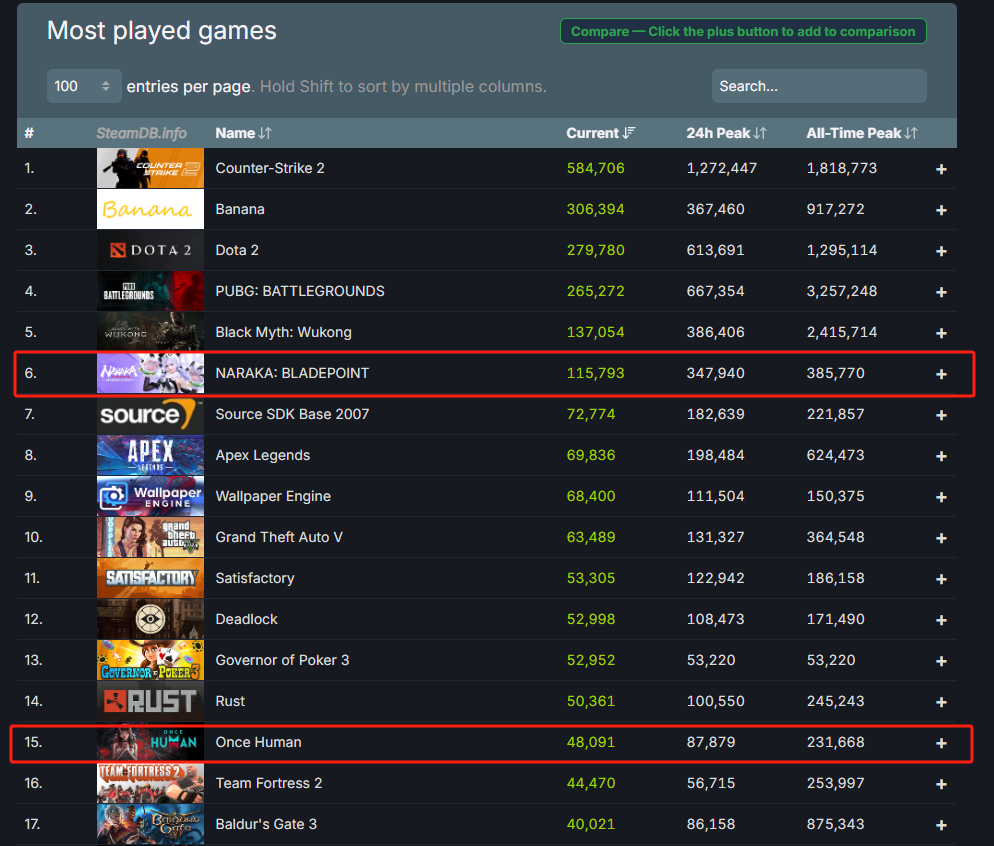
Task: Click plus for Grand Theft Auto V
Action: 941,538
